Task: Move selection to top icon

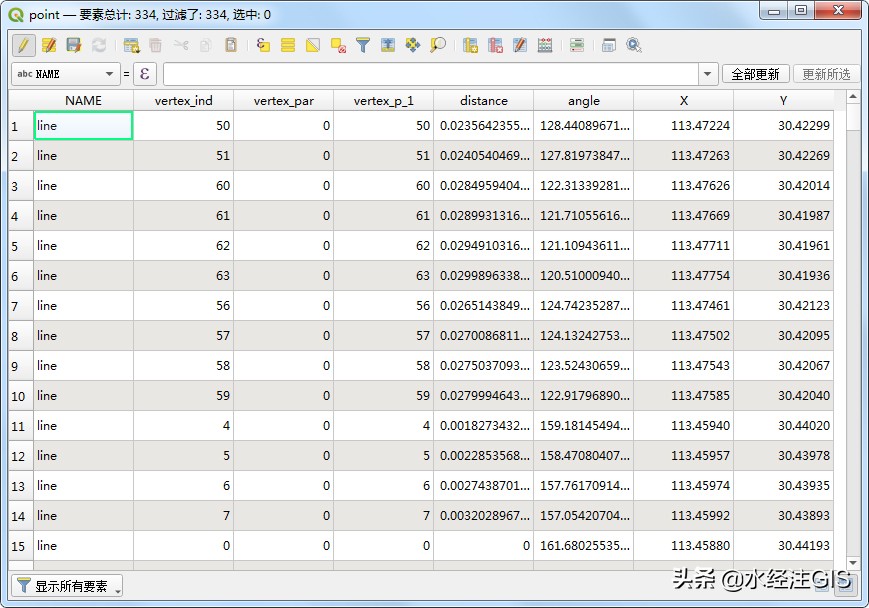Action: (388, 45)
